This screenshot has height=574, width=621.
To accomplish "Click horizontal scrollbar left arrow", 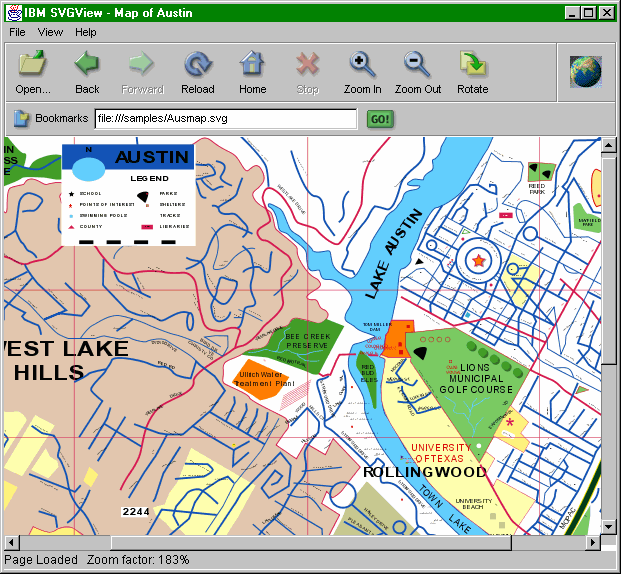I will click(x=9, y=543).
